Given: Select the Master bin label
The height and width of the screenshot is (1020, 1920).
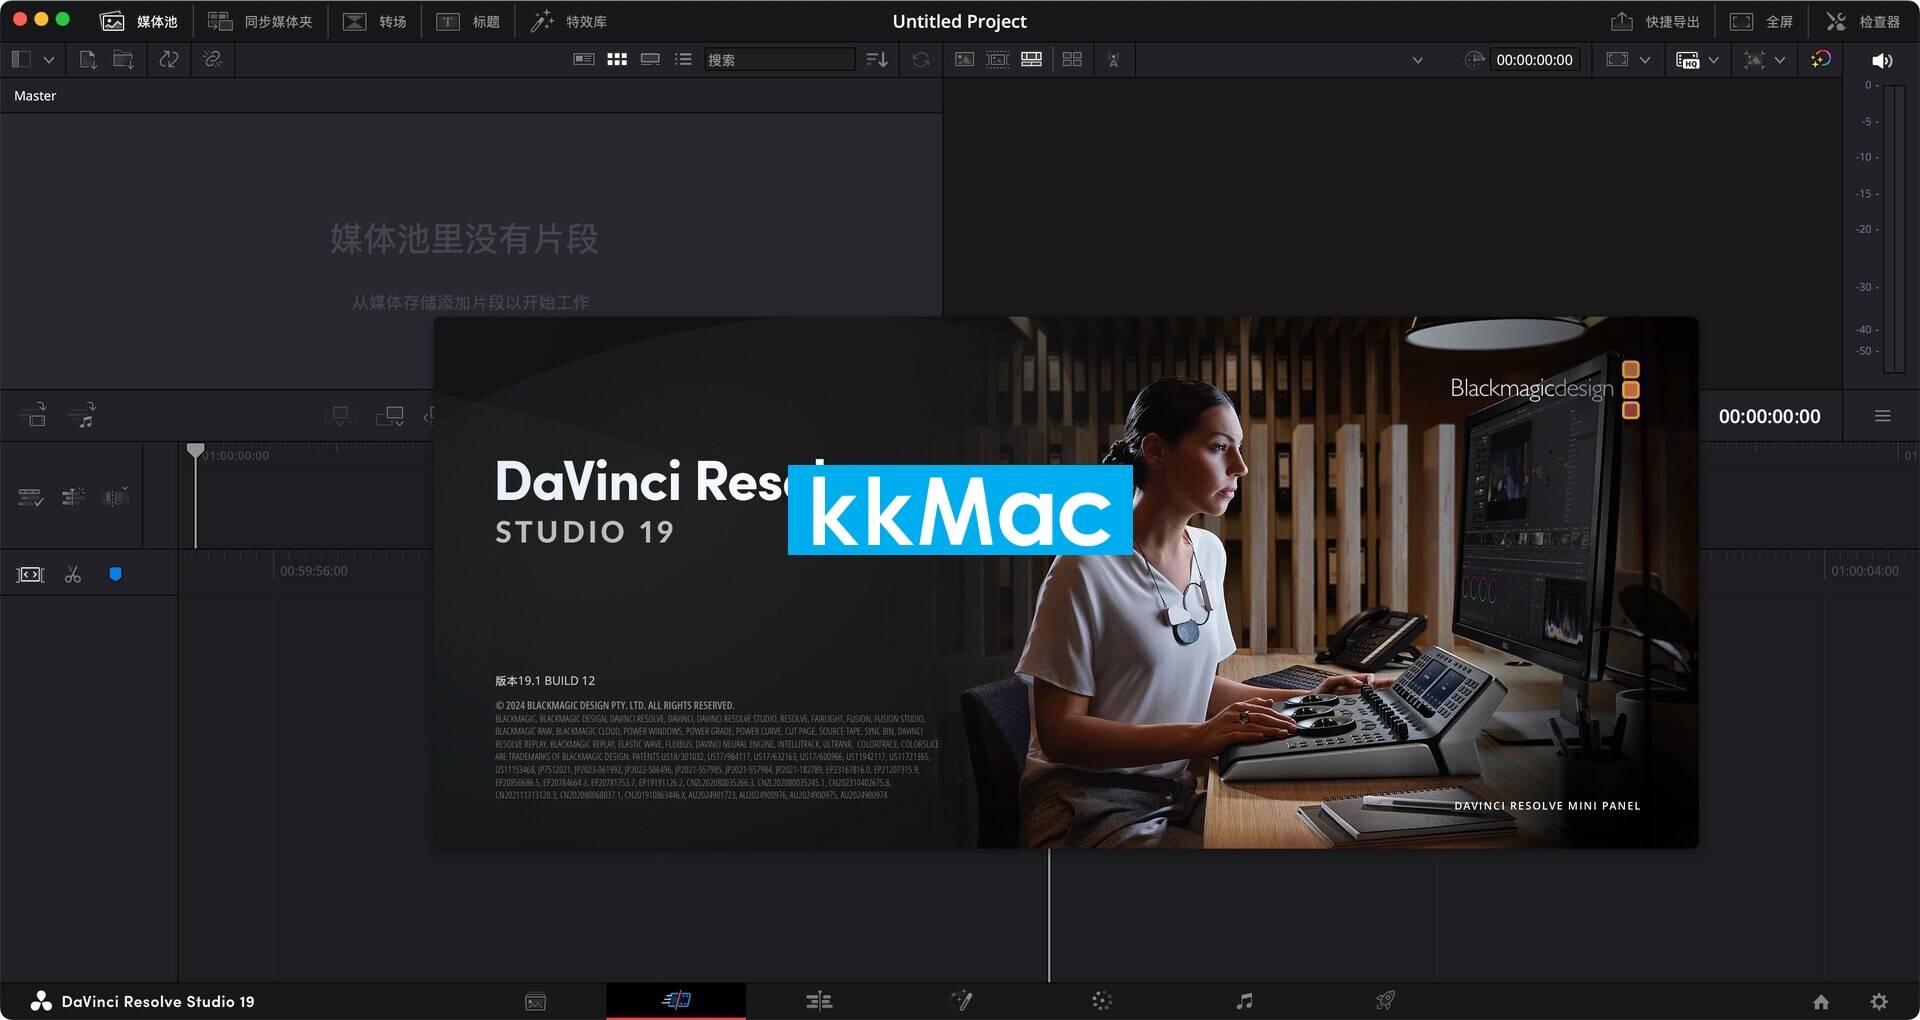Looking at the screenshot, I should click(x=35, y=96).
